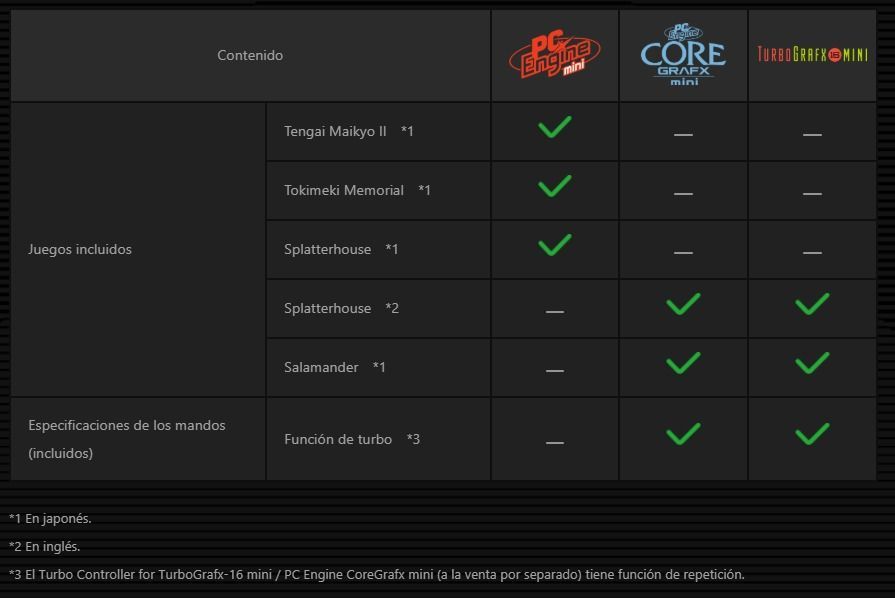Click the Especificaciones de los mandos cell

[x=127, y=439]
